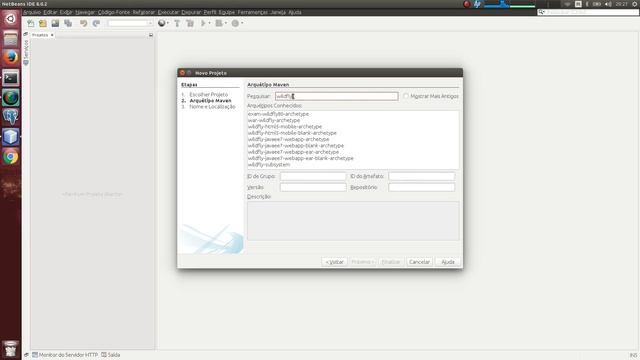Open the Navegar menu

[x=85, y=12]
